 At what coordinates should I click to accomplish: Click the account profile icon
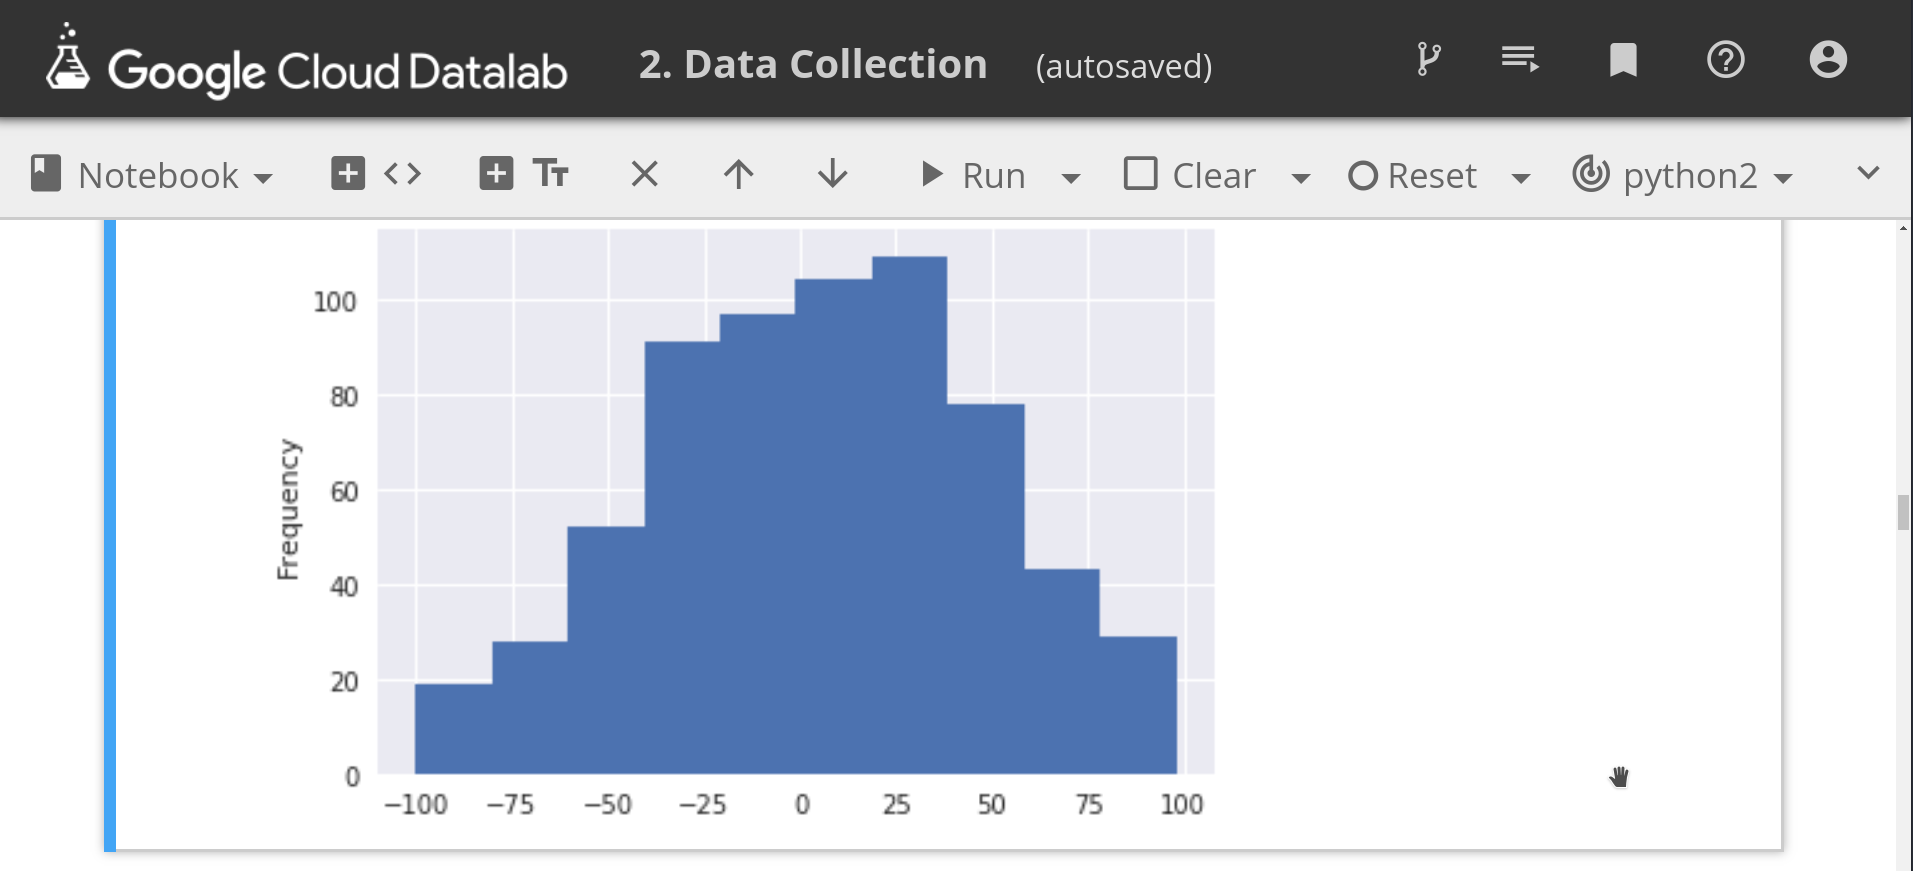click(x=1828, y=60)
